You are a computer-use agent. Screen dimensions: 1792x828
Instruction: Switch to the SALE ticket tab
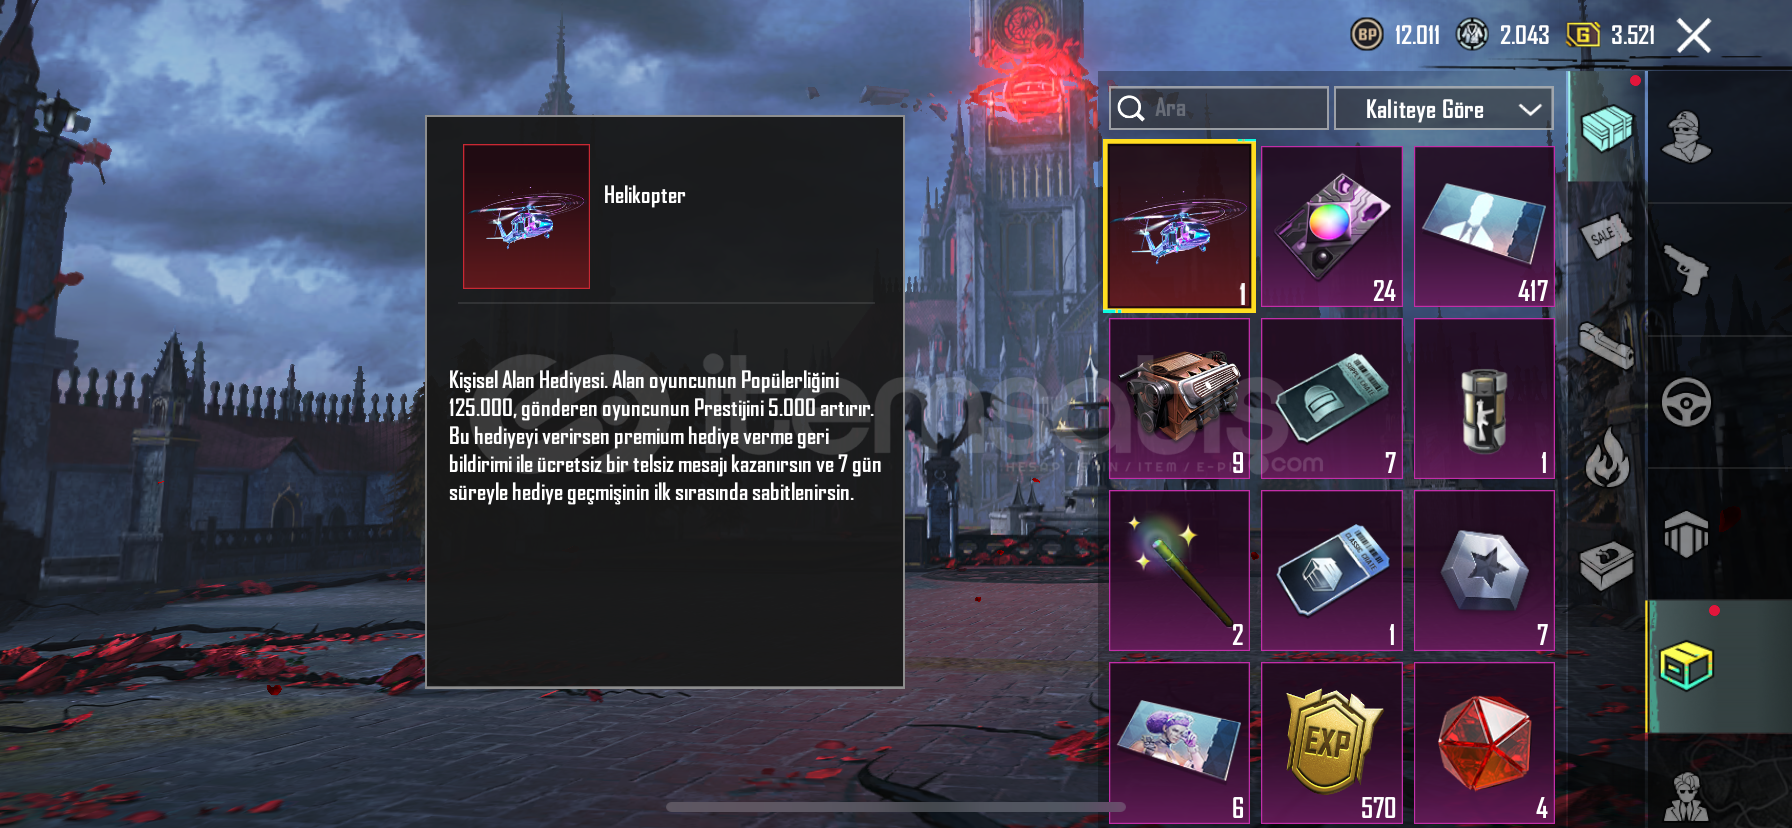coord(1606,237)
